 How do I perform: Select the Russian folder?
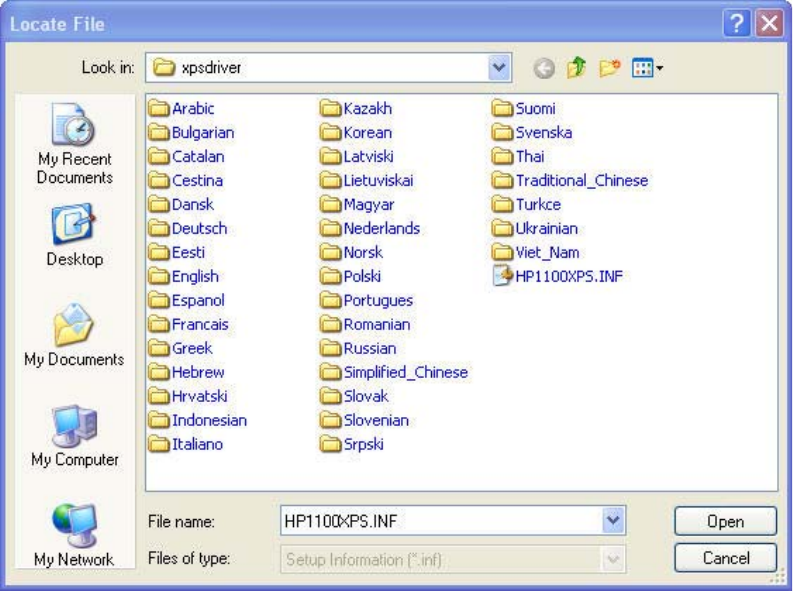point(358,348)
